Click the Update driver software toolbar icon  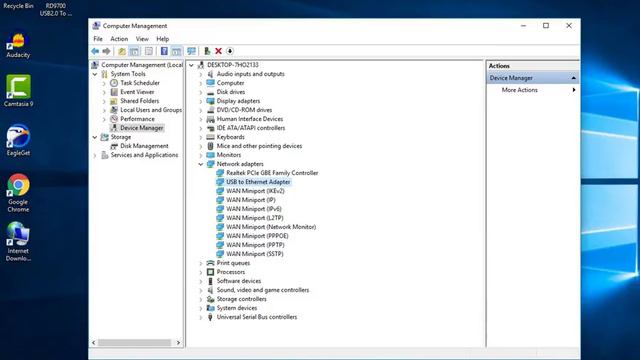tap(207, 51)
